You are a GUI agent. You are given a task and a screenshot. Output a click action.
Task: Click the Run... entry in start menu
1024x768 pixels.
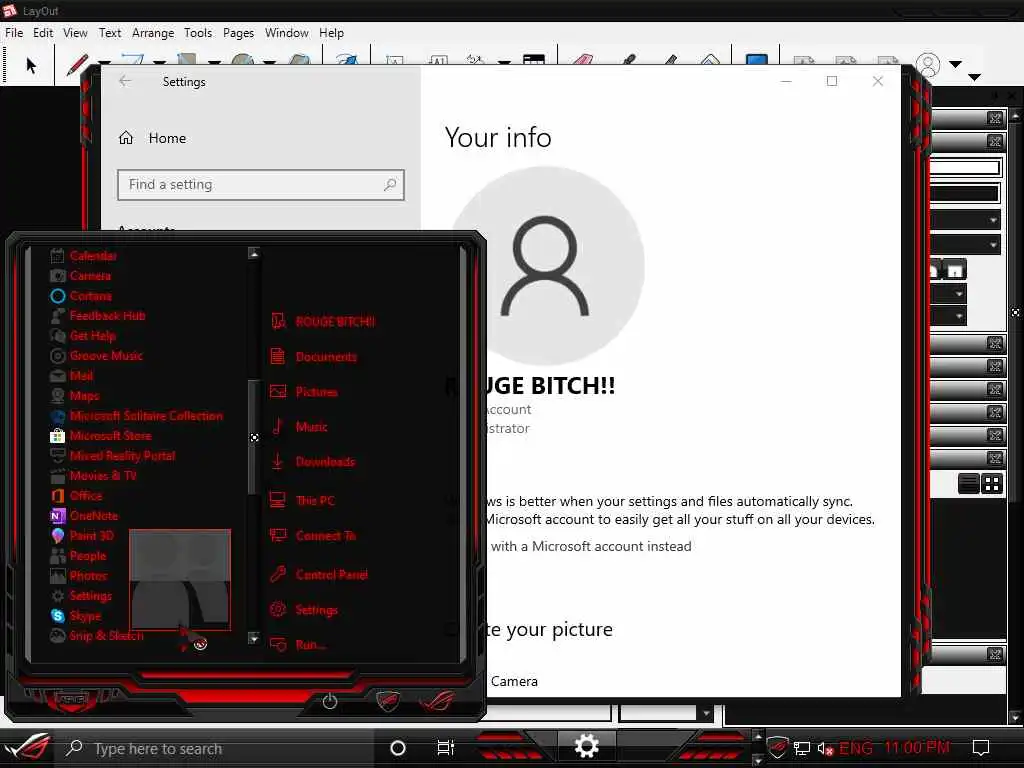pos(310,645)
